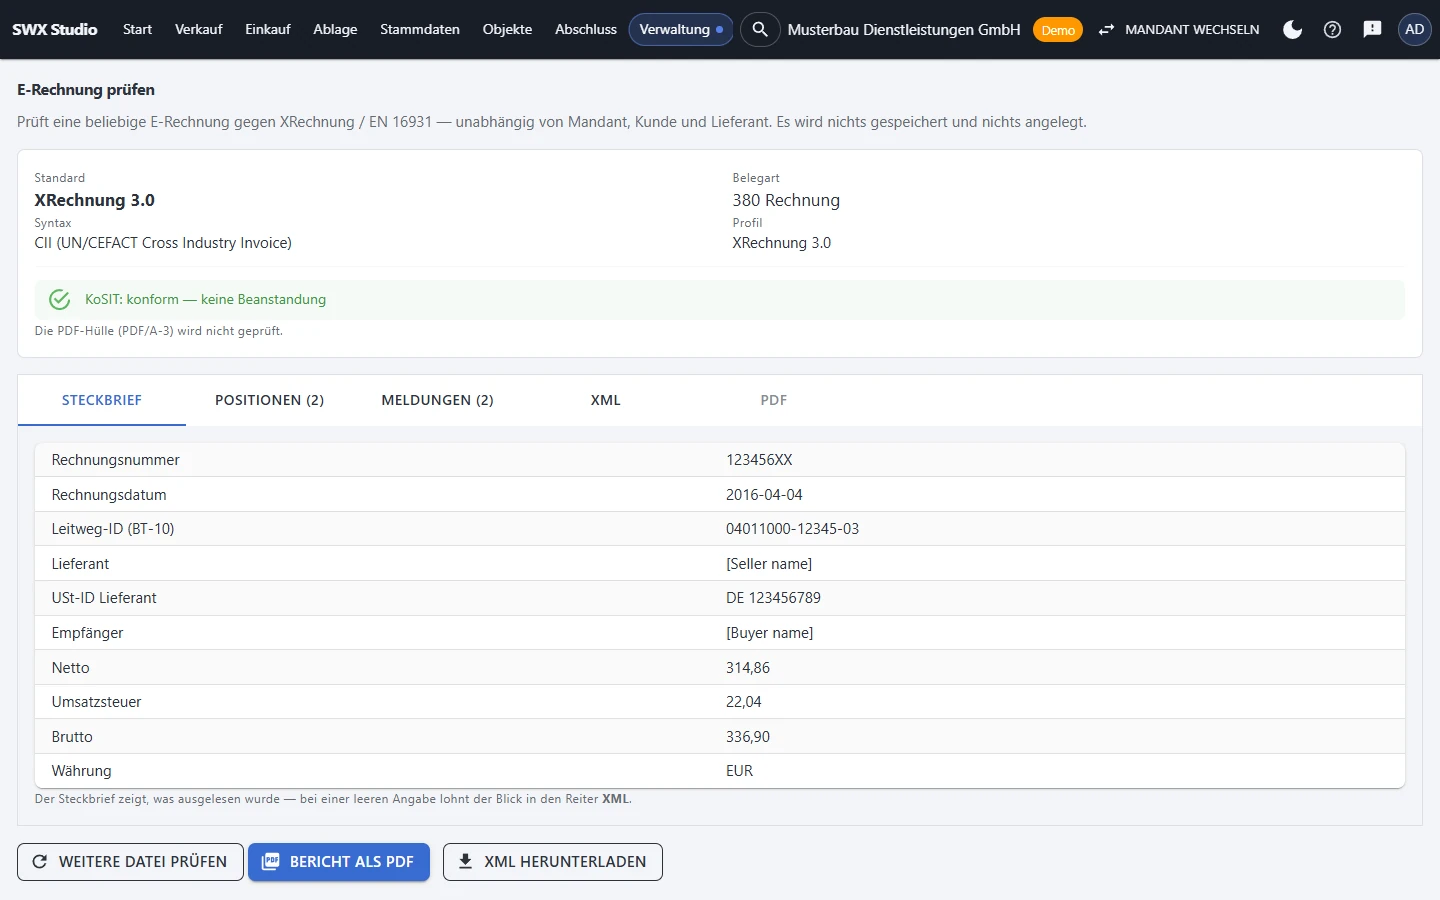Click Bericht als PDF button
Image resolution: width=1440 pixels, height=900 pixels.
(x=339, y=862)
